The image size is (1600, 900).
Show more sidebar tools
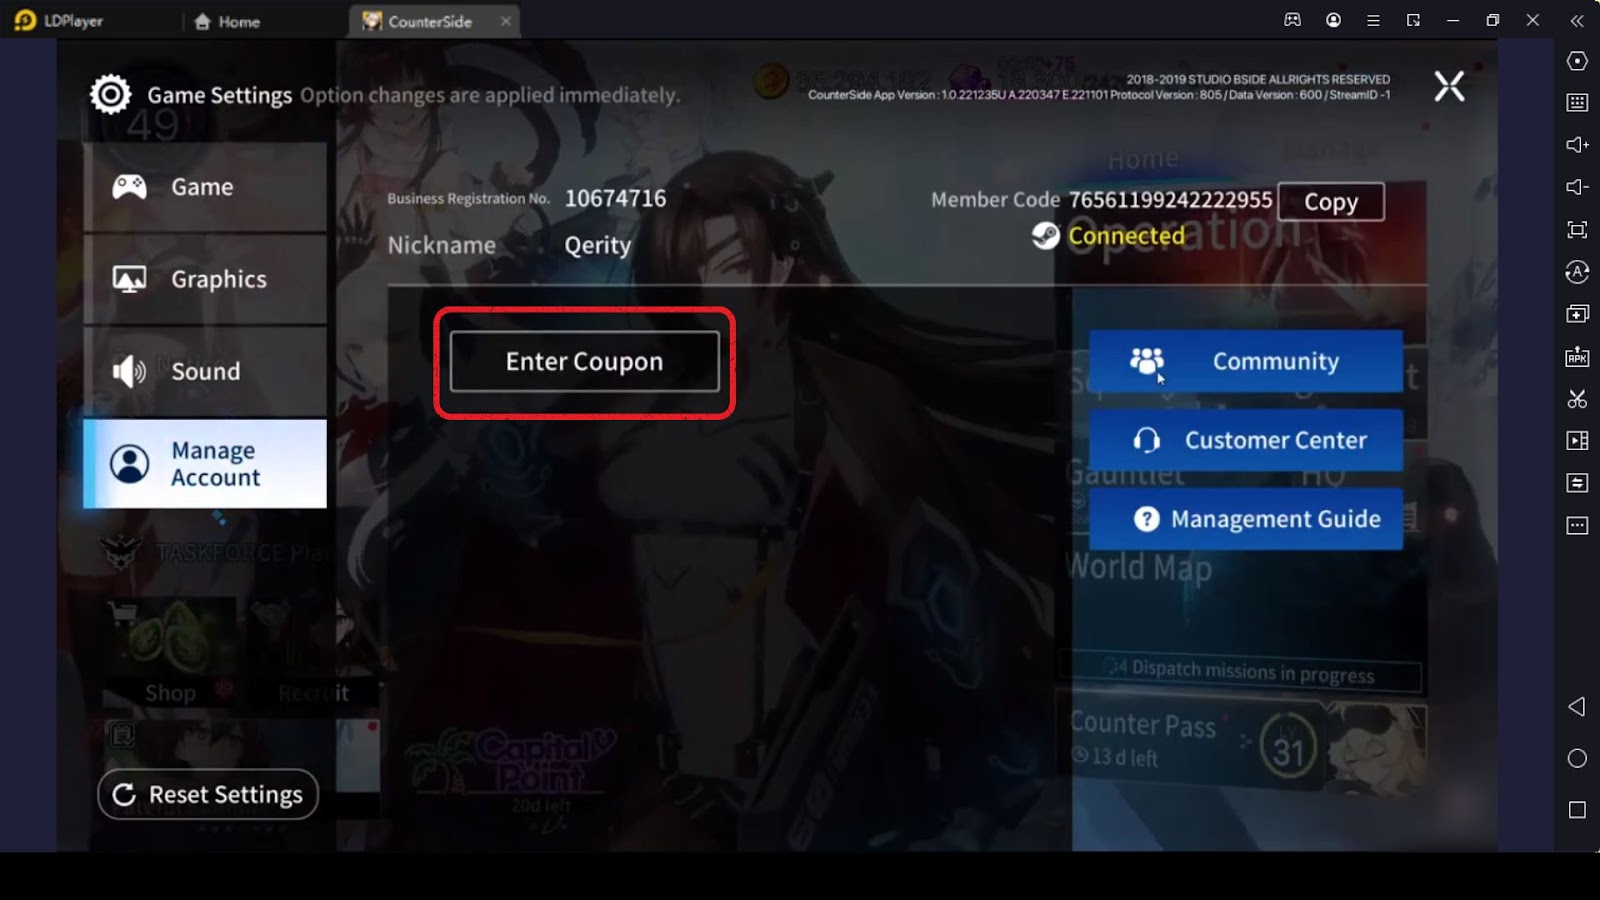pos(1577,526)
